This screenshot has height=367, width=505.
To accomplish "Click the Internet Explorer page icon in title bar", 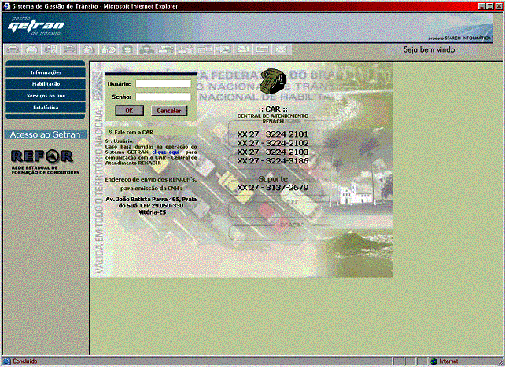I will (x=6, y=6).
